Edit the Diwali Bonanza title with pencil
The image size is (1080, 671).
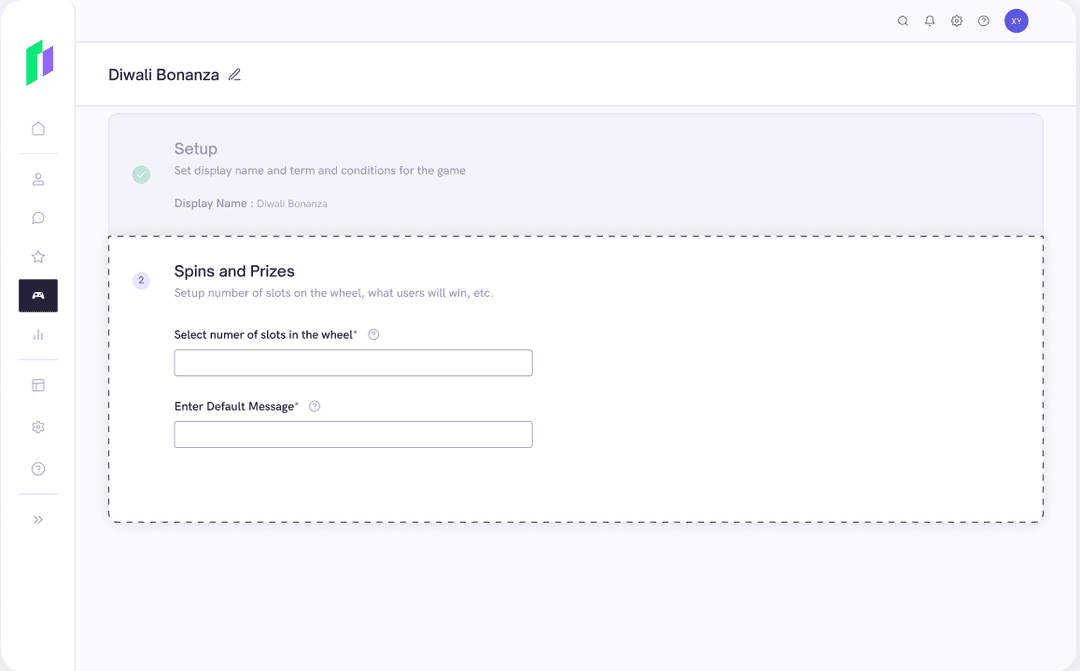point(235,75)
